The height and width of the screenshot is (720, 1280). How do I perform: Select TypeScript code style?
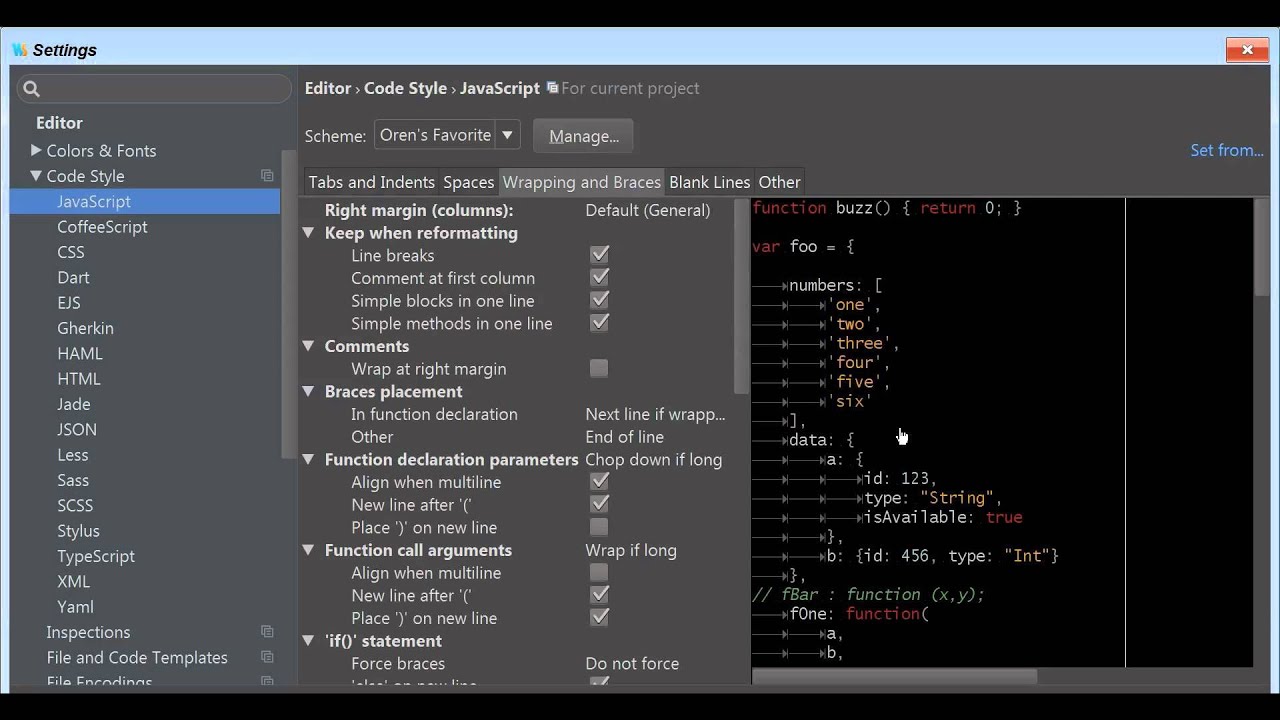coord(96,556)
